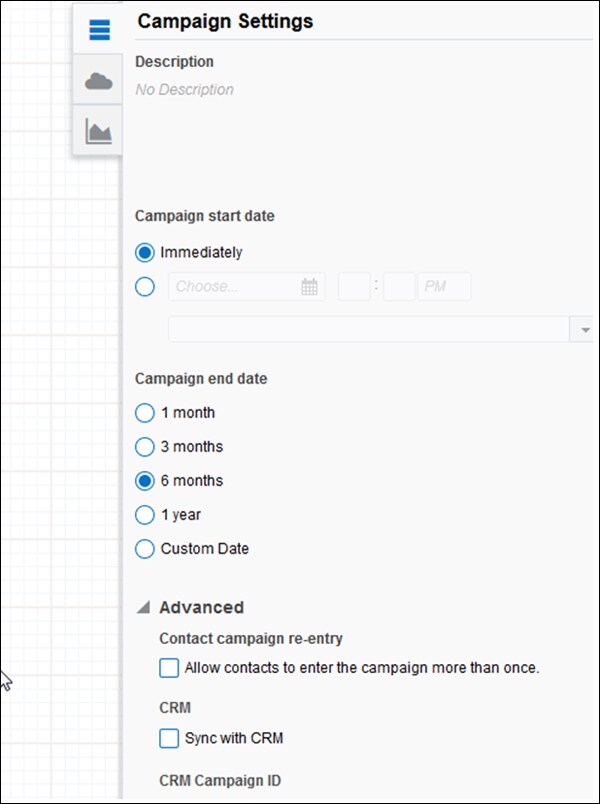Check the Sync with CRM box
The image size is (600, 804).
coord(169,739)
